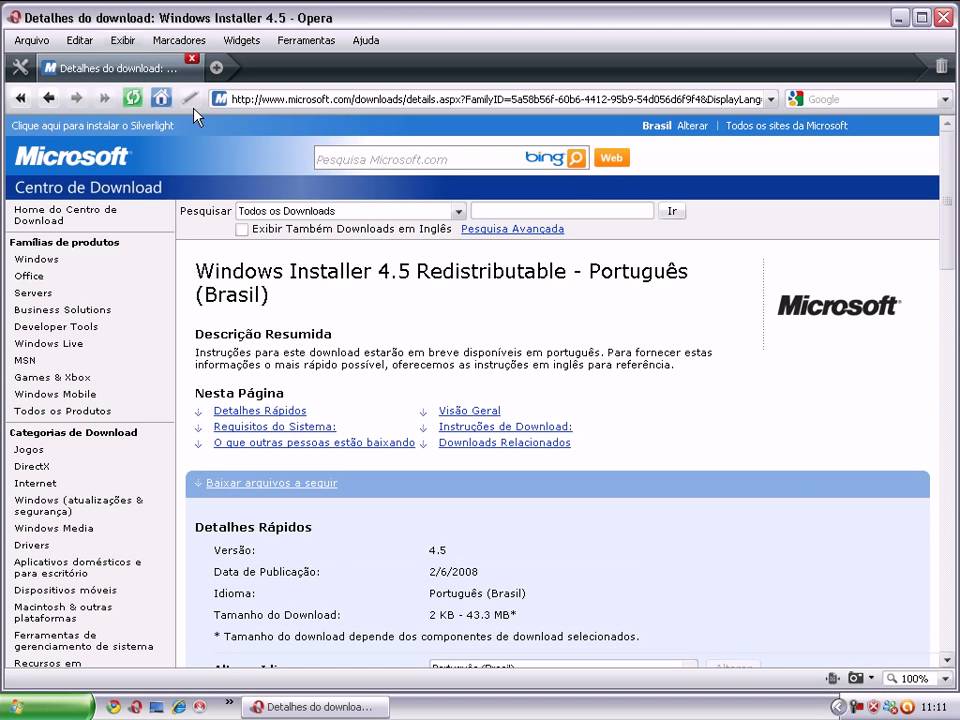Click the Ir search button
Image resolution: width=960 pixels, height=720 pixels.
pos(672,211)
